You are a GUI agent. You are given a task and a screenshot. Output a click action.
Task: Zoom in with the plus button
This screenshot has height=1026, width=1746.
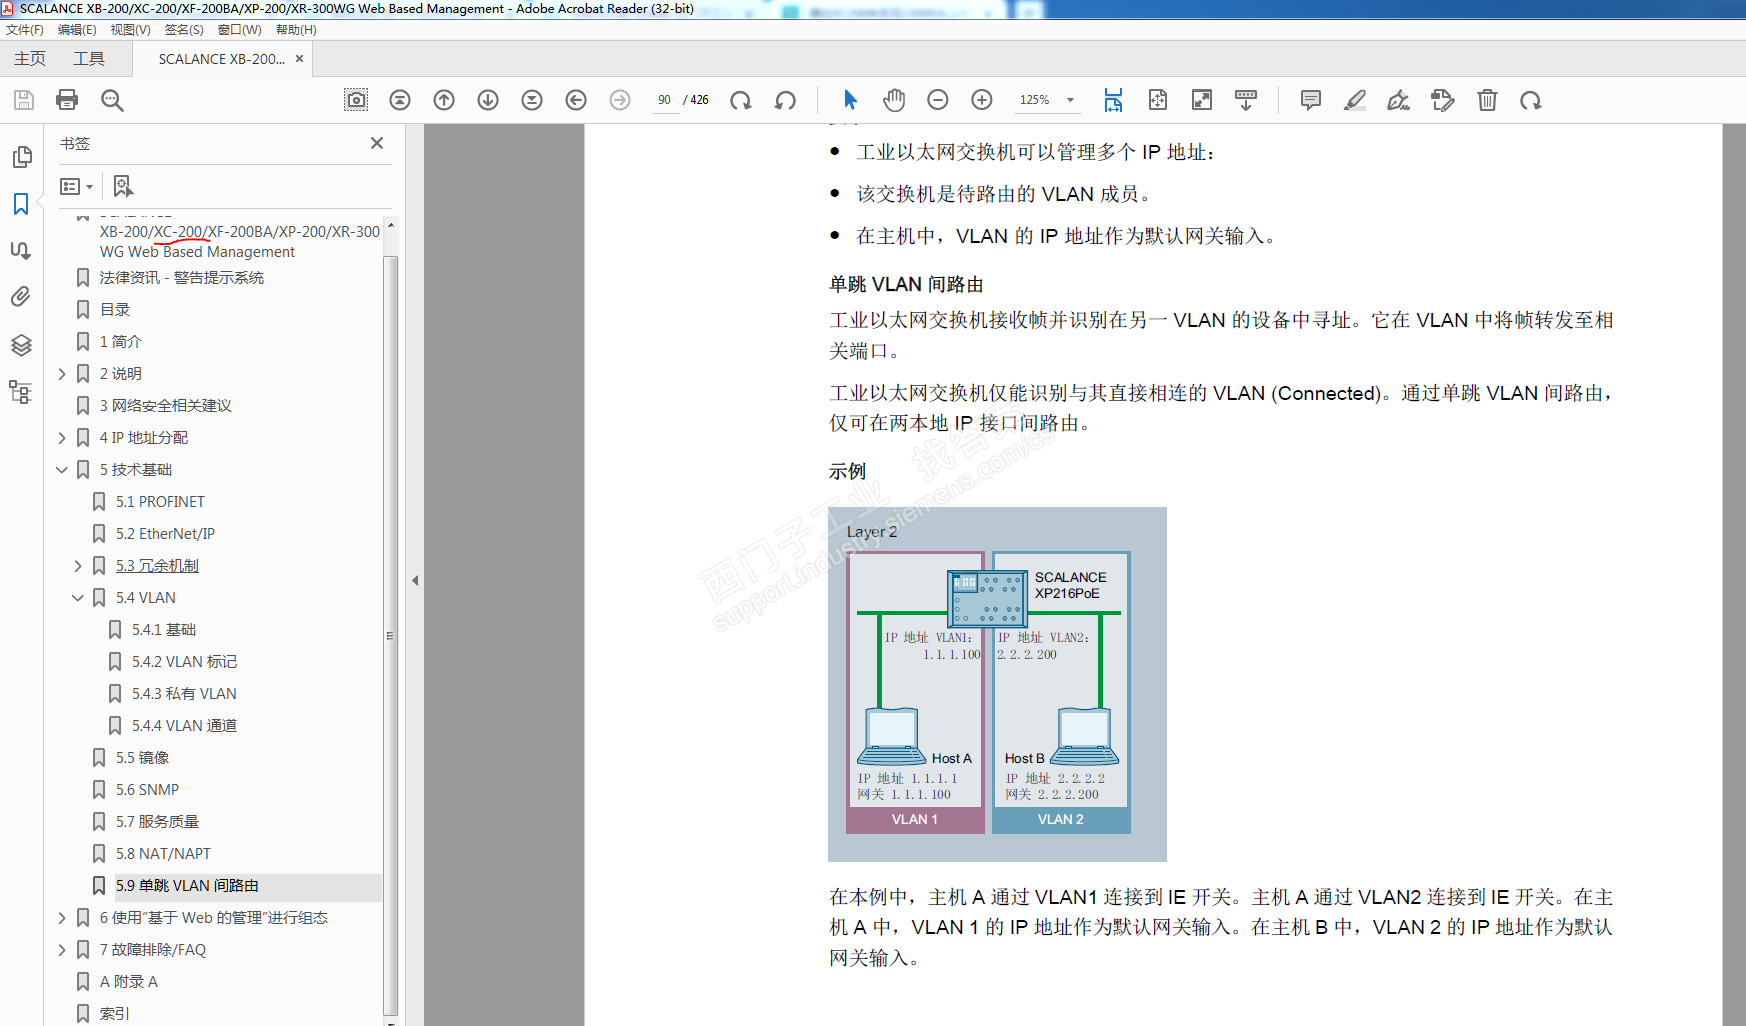982,100
